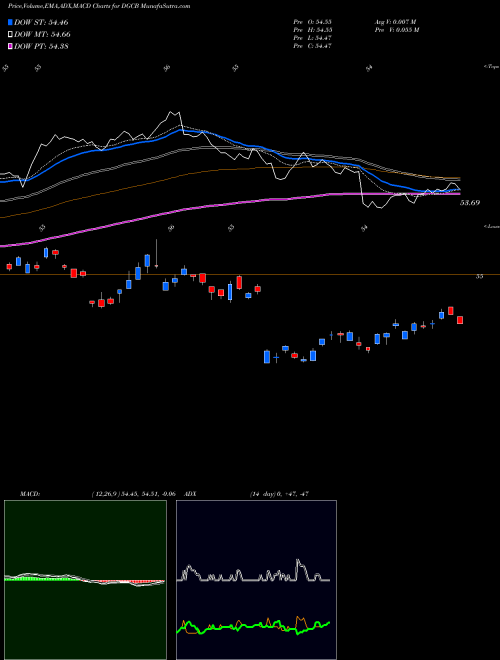
Task: Click the 'MACD:' panel heading
Action: pos(30,494)
